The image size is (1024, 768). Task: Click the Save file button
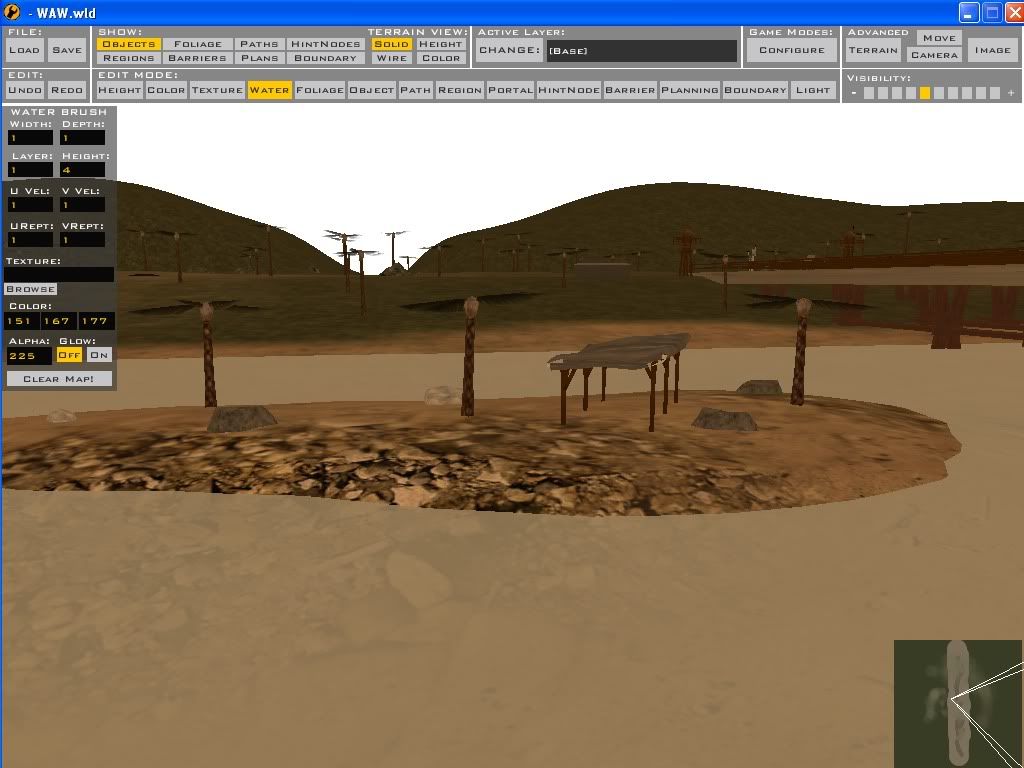(67, 50)
